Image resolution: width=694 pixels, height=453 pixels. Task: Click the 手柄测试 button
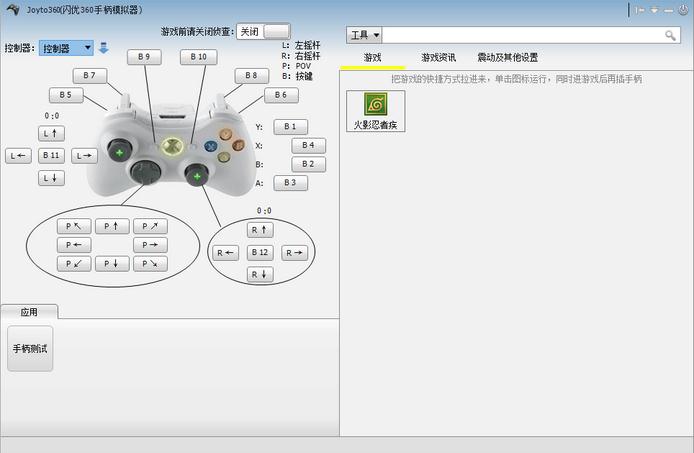pyautogui.click(x=30, y=348)
